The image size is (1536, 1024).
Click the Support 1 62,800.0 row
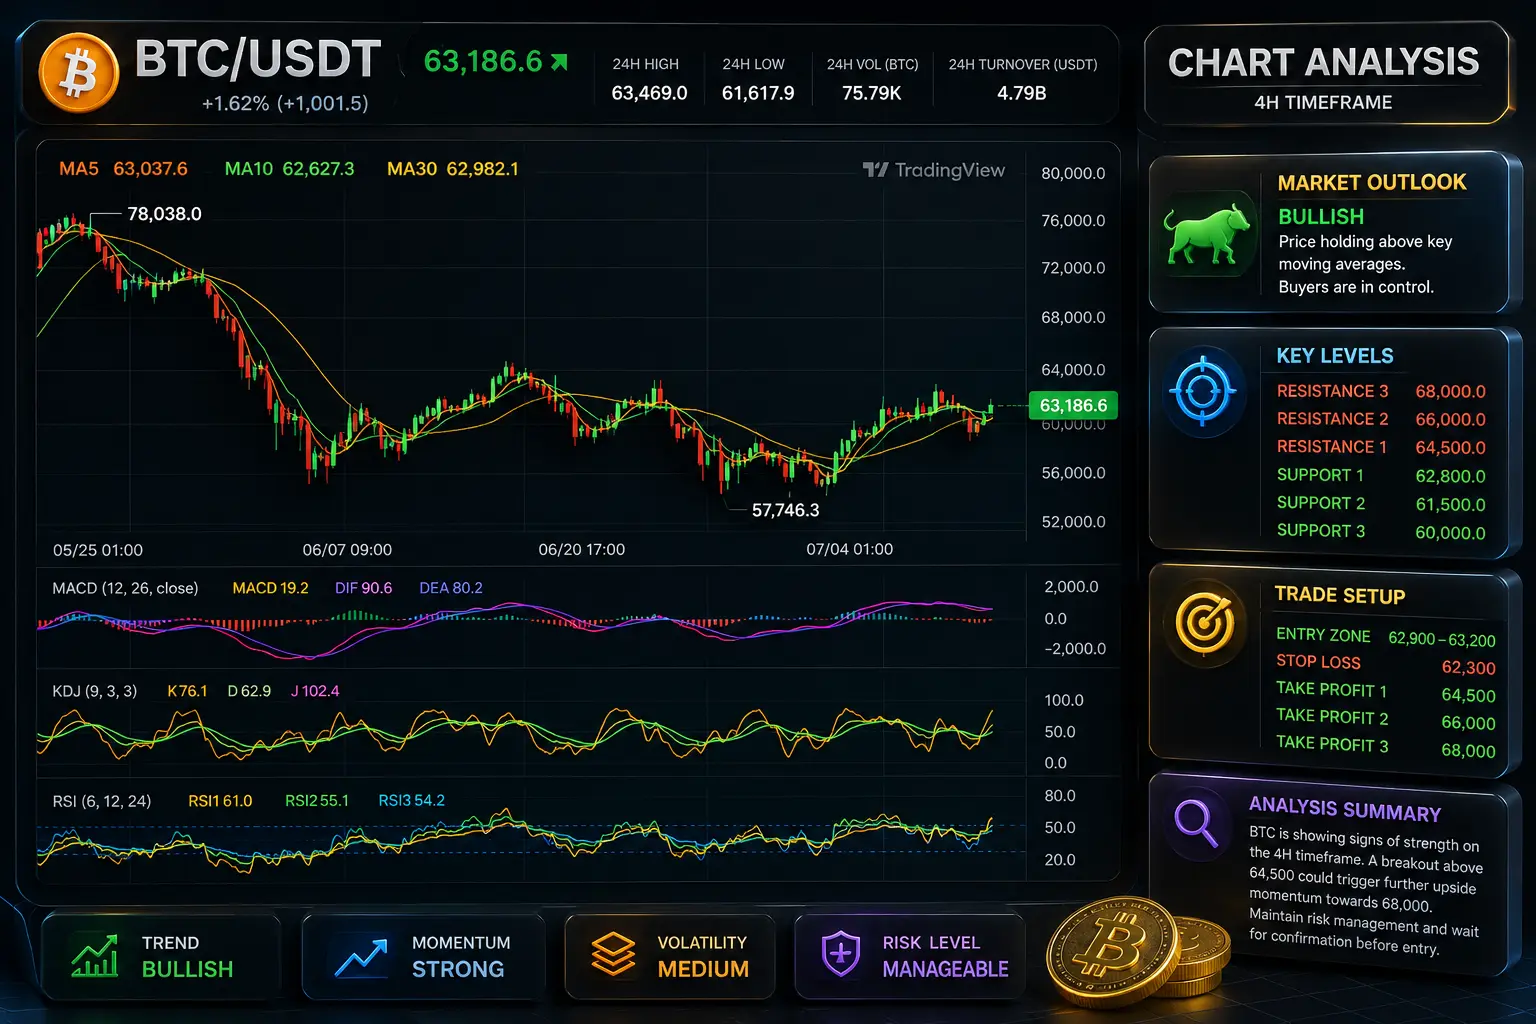(1381, 475)
